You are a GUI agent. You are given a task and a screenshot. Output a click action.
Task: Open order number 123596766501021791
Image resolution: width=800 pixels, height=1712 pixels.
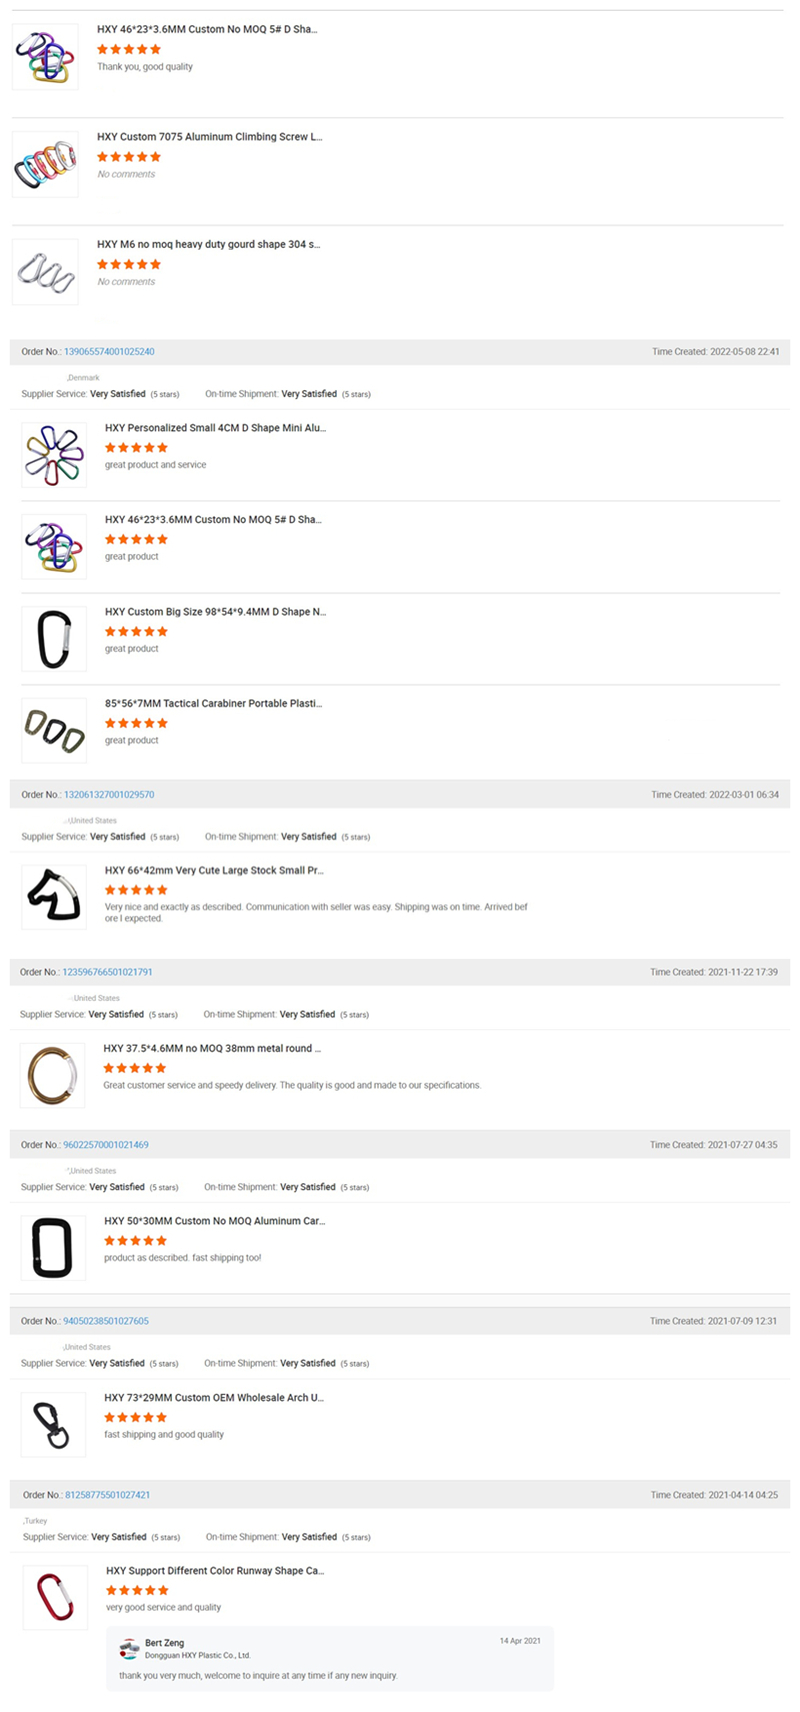(107, 972)
